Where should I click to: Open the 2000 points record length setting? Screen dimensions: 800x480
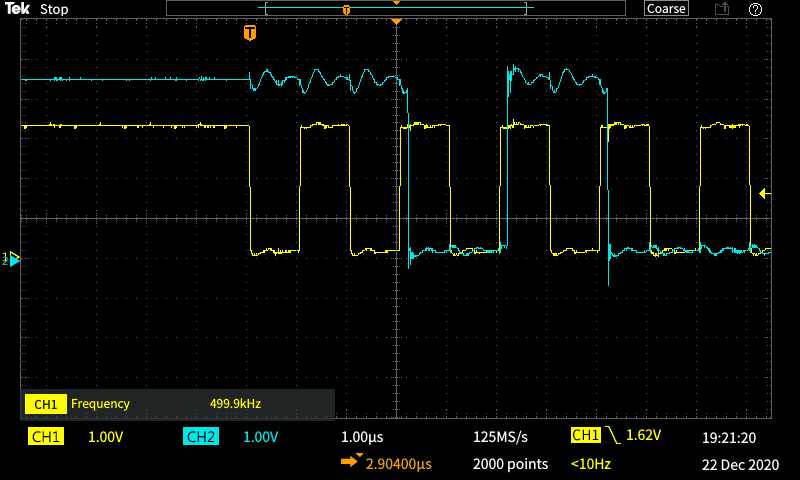tap(510, 464)
